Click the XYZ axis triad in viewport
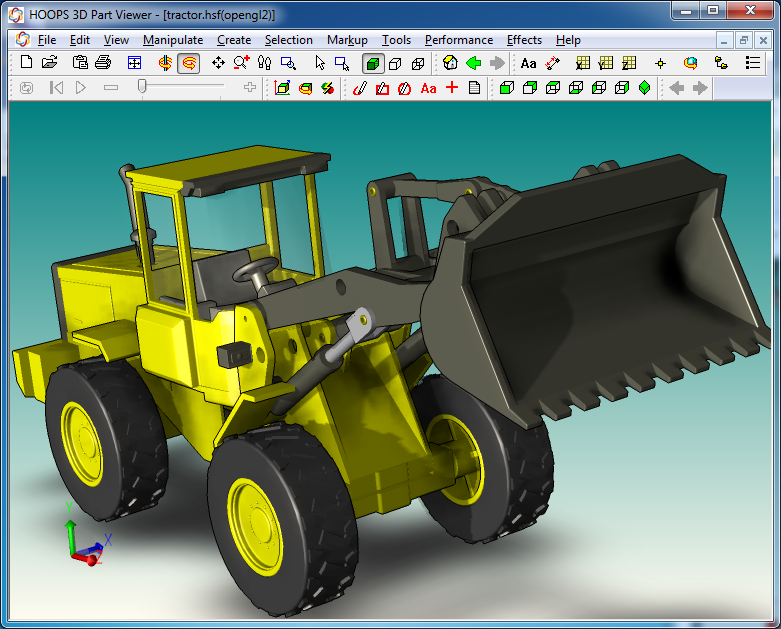781x629 pixels. tap(82, 541)
